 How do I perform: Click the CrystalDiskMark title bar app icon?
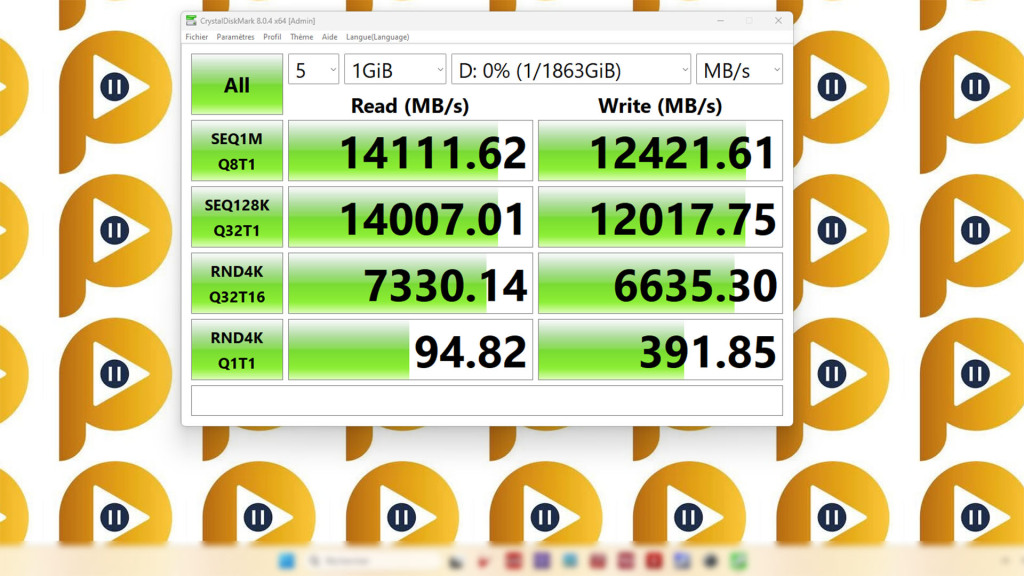(191, 21)
